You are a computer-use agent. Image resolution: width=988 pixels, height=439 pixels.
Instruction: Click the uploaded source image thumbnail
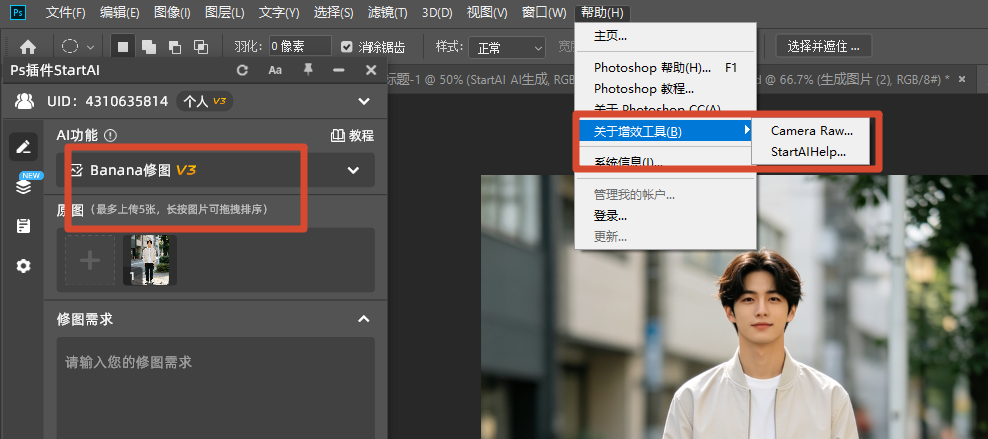point(150,260)
